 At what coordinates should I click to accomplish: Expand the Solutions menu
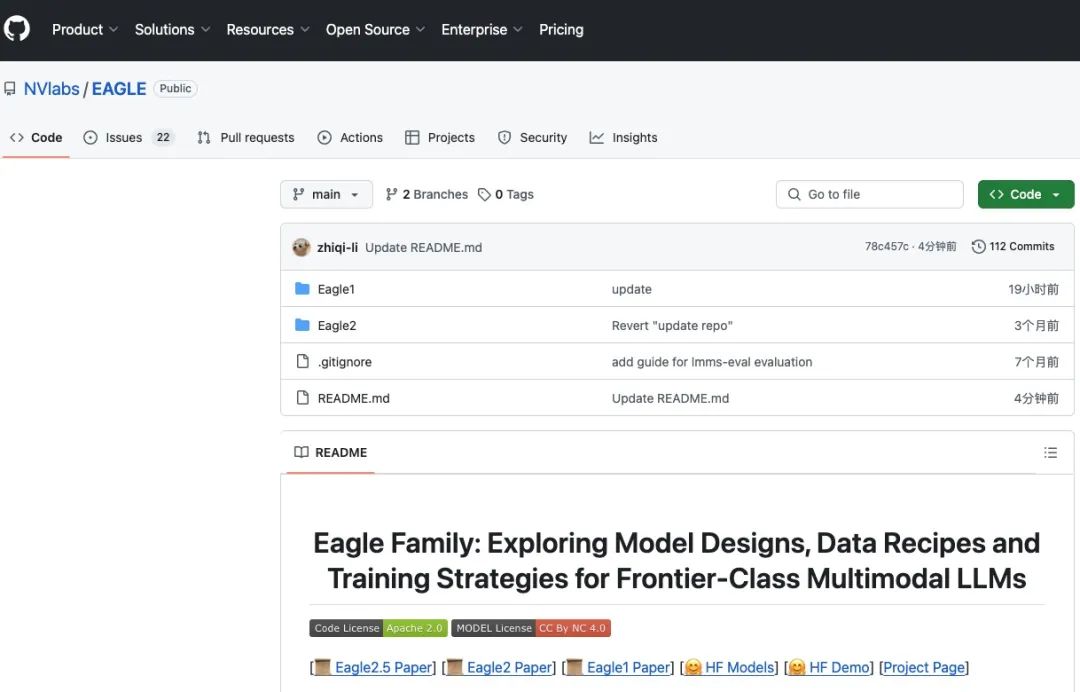pyautogui.click(x=172, y=30)
